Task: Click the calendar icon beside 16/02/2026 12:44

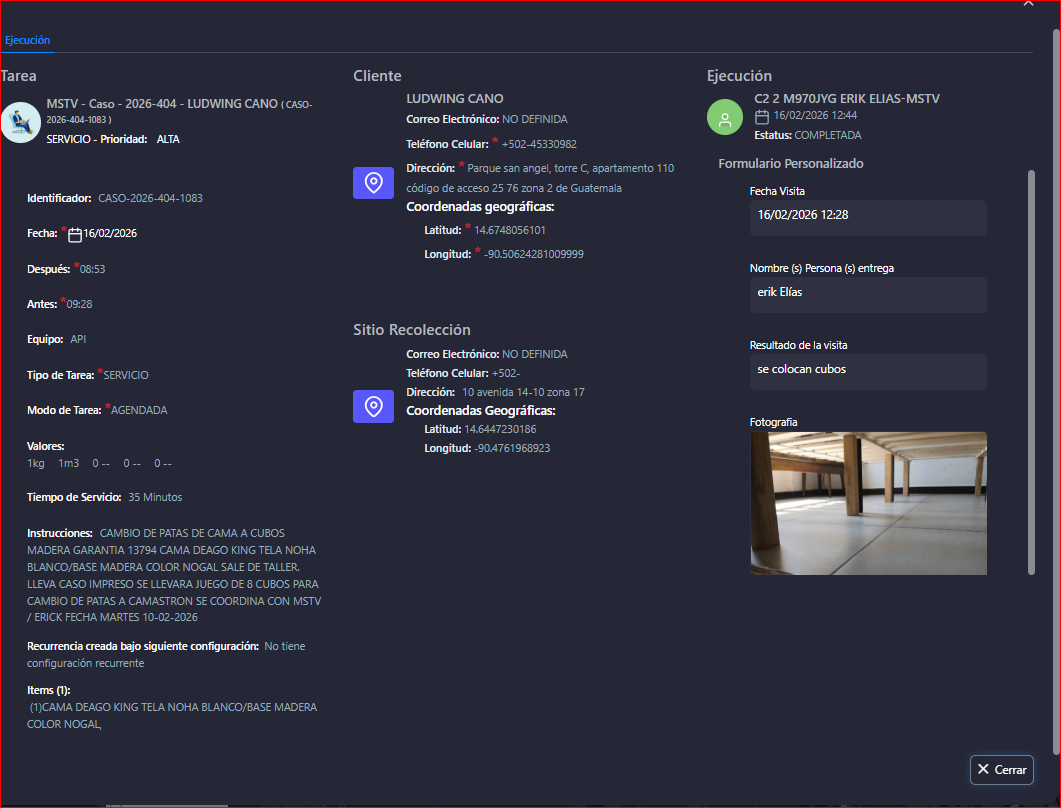Action: click(762, 117)
